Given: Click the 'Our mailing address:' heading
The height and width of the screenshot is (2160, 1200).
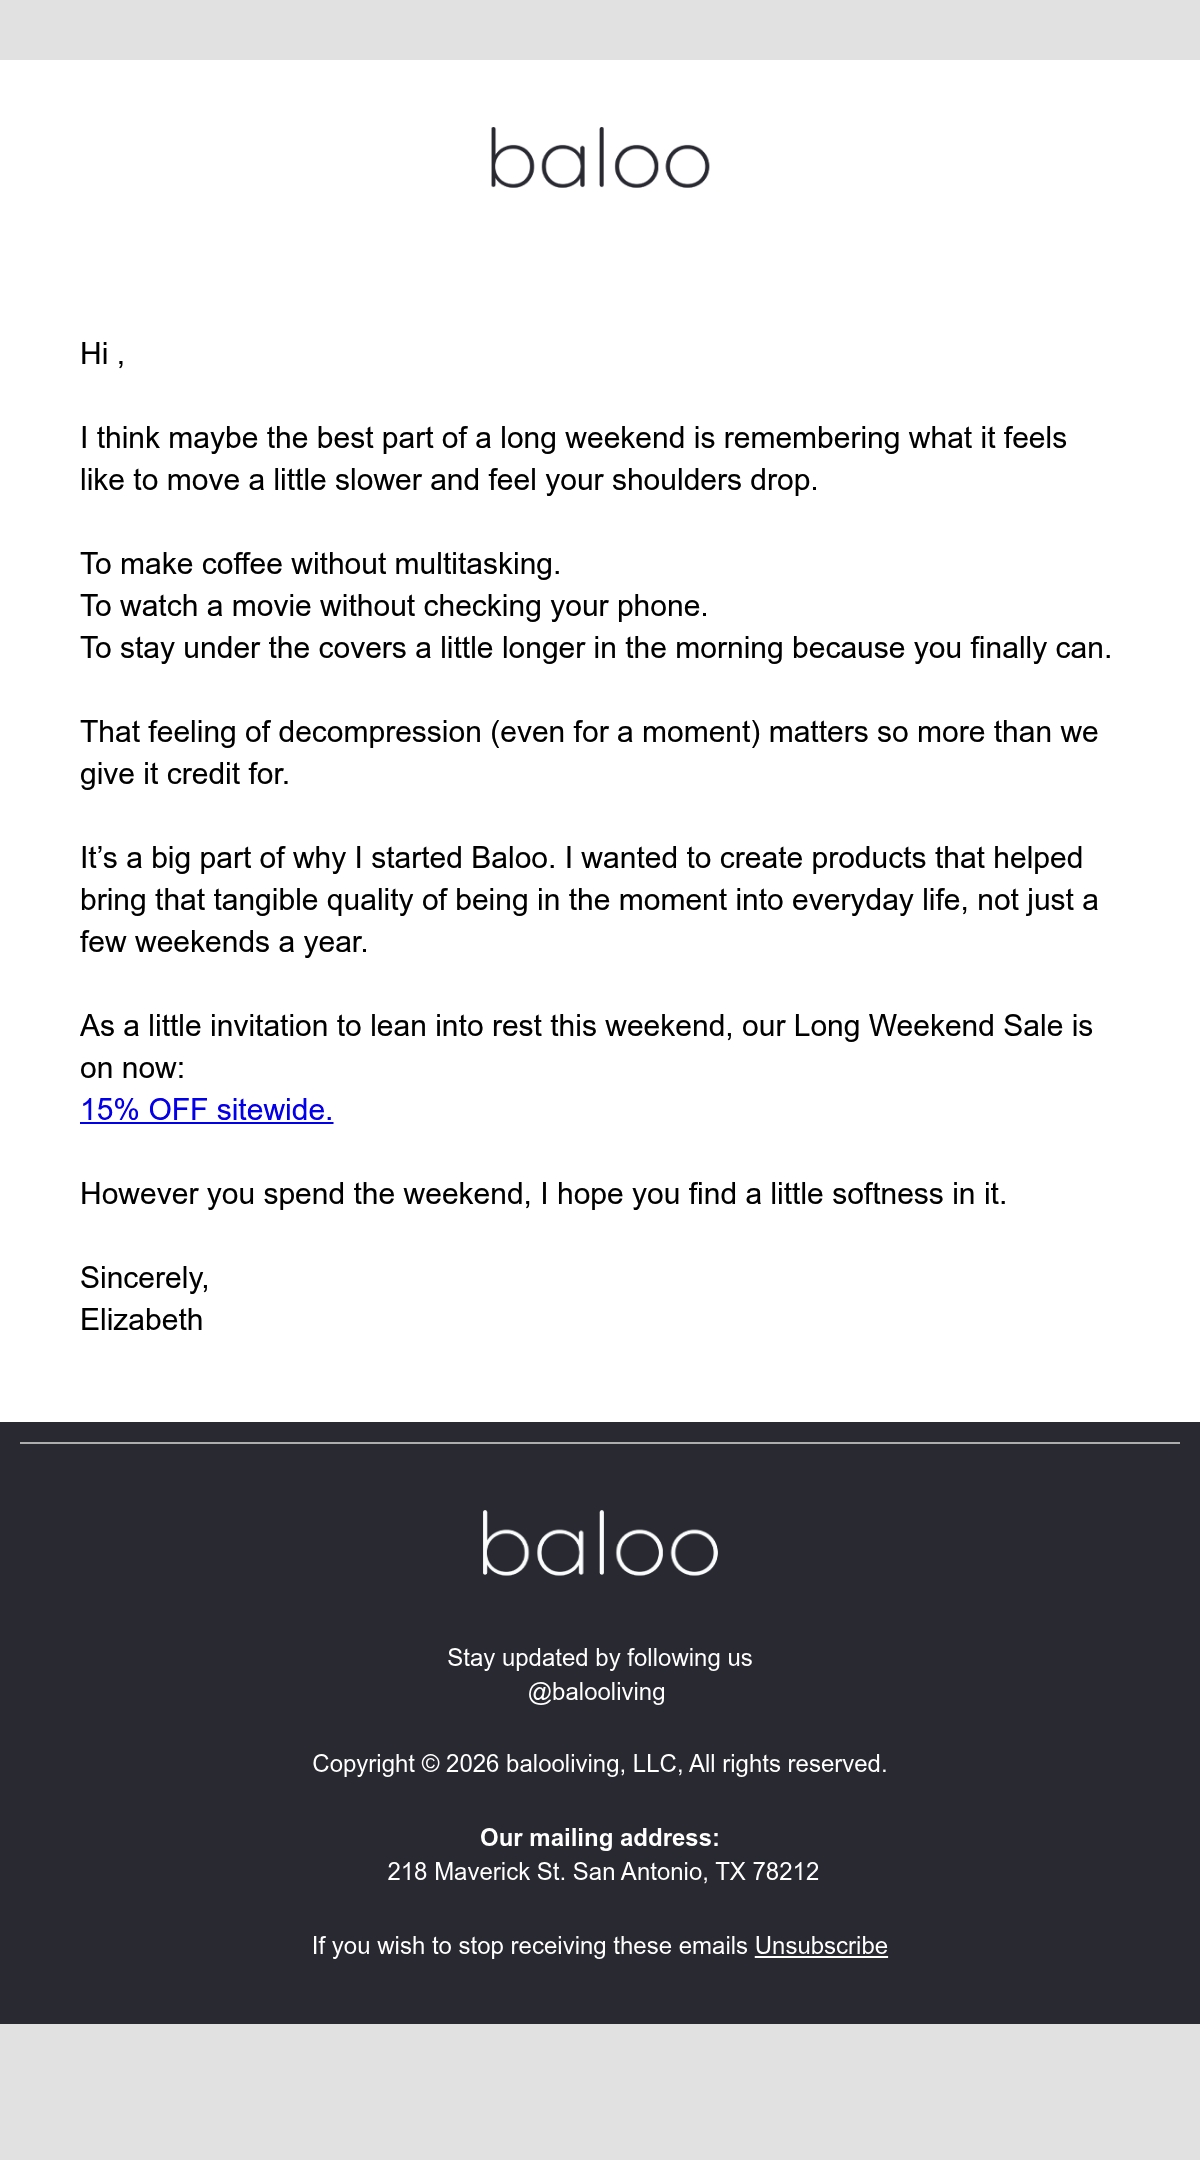Looking at the screenshot, I should (600, 1838).
